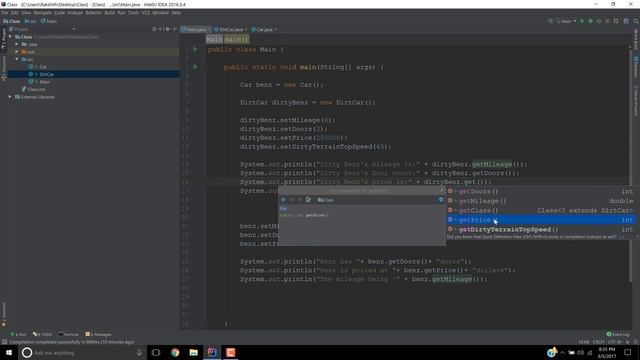The height and width of the screenshot is (360, 640).
Task: Toggle the Database tool window on right edge
Action: coord(636,67)
